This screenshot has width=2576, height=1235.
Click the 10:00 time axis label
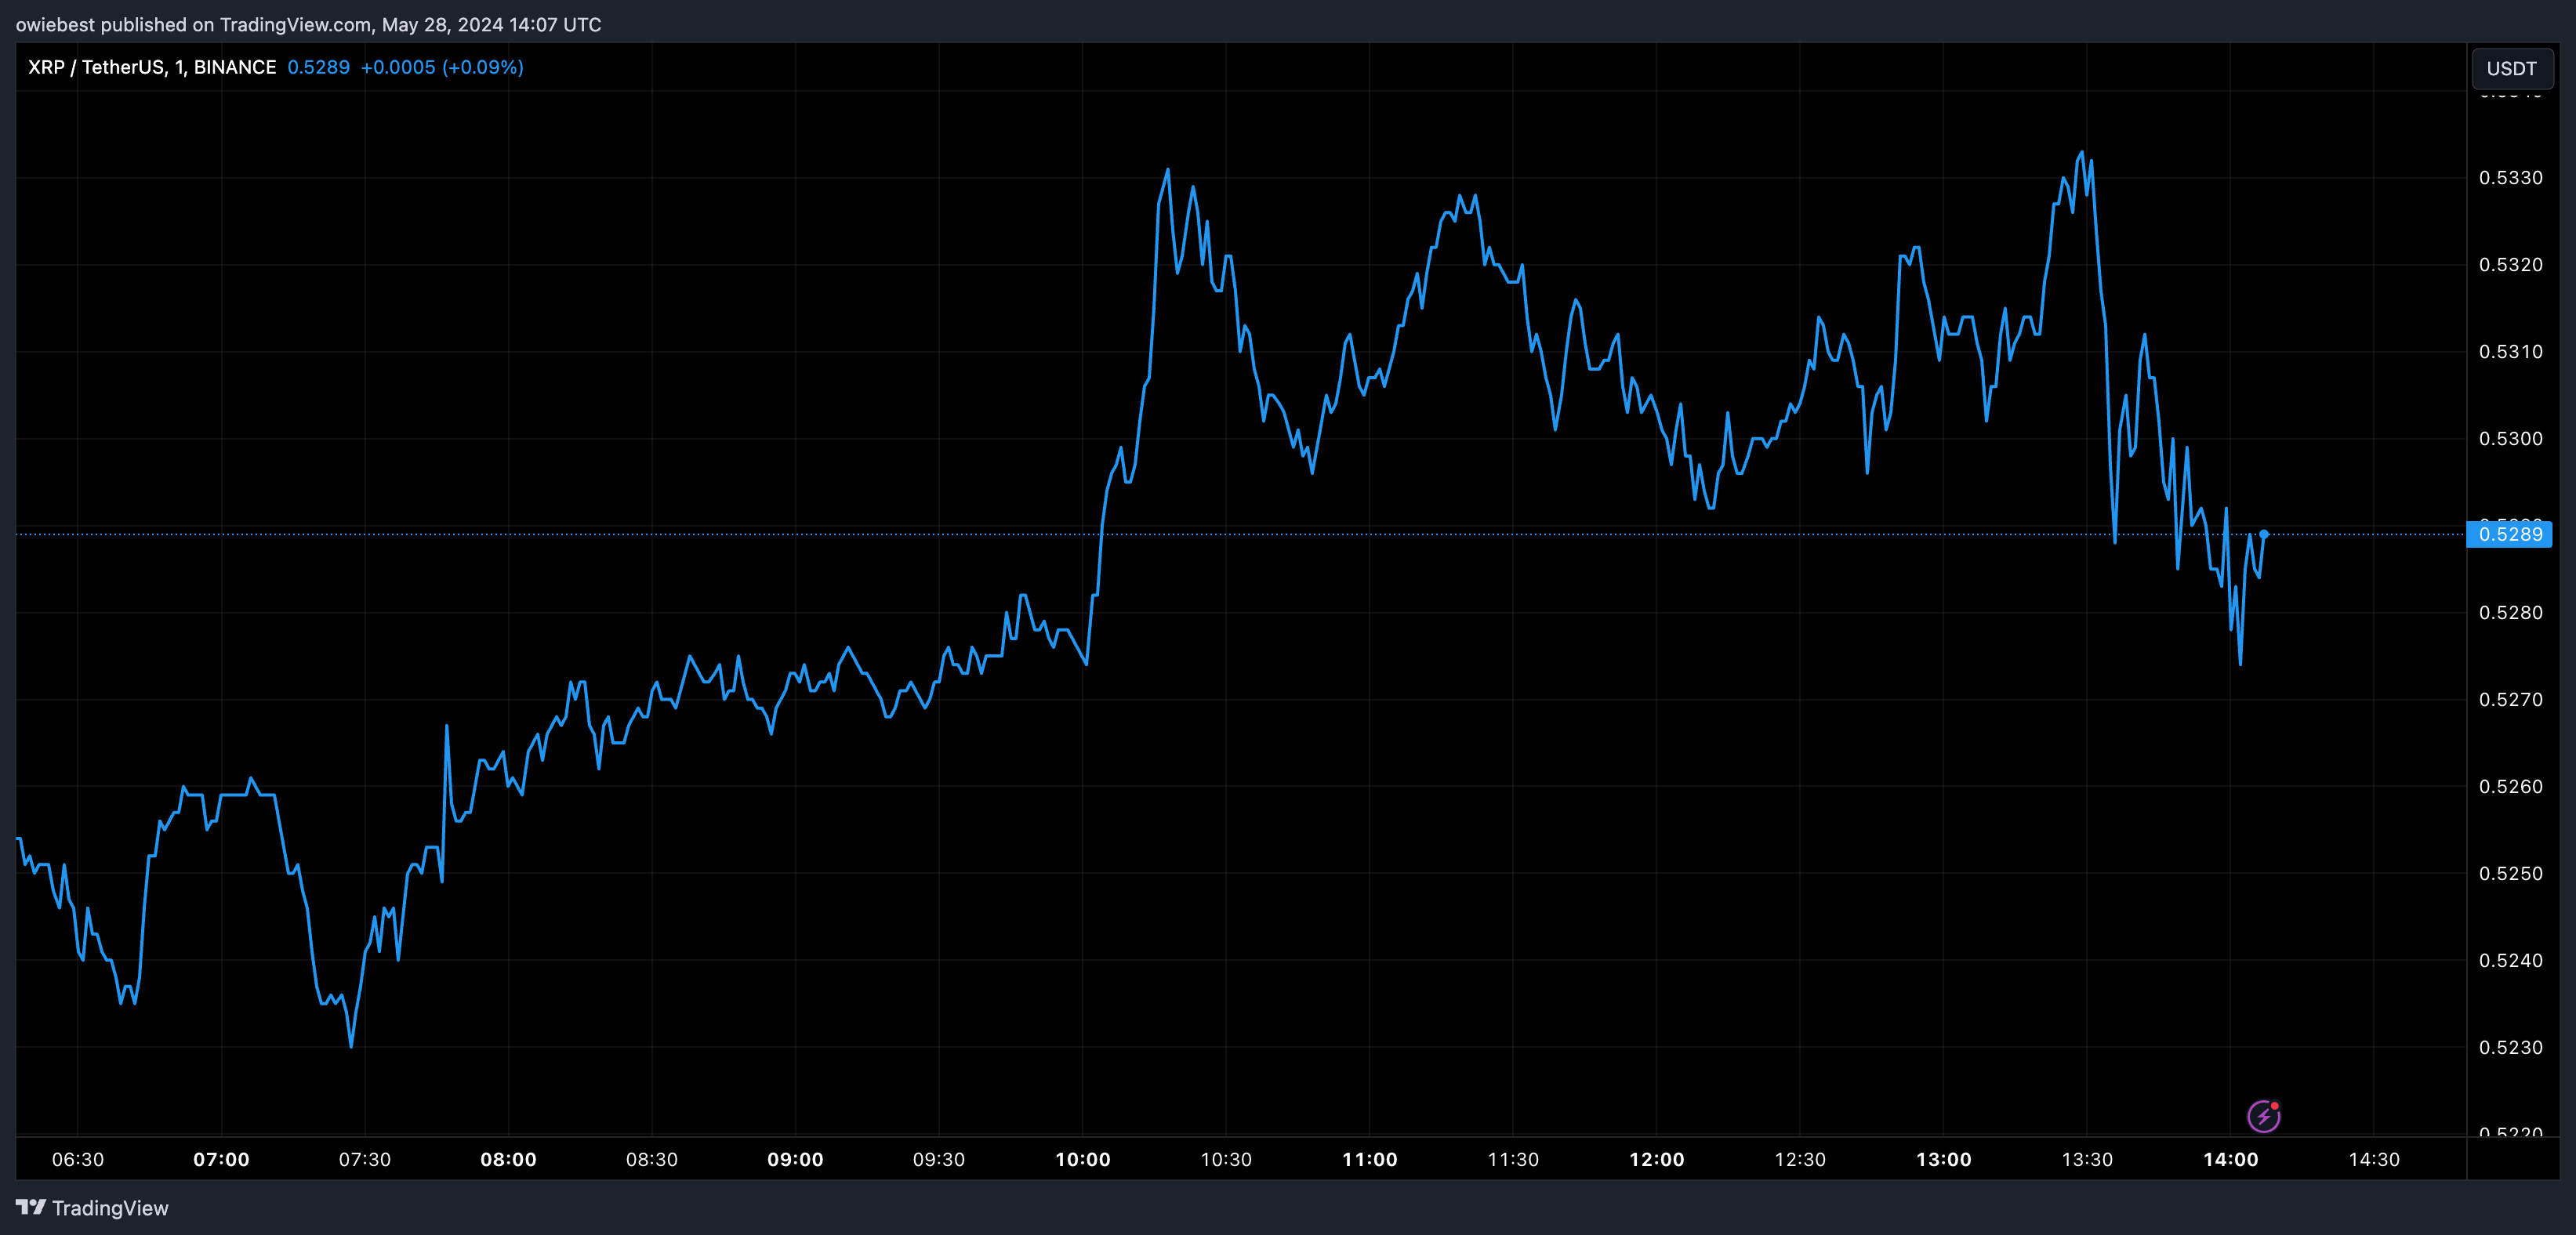pyautogui.click(x=1083, y=1159)
